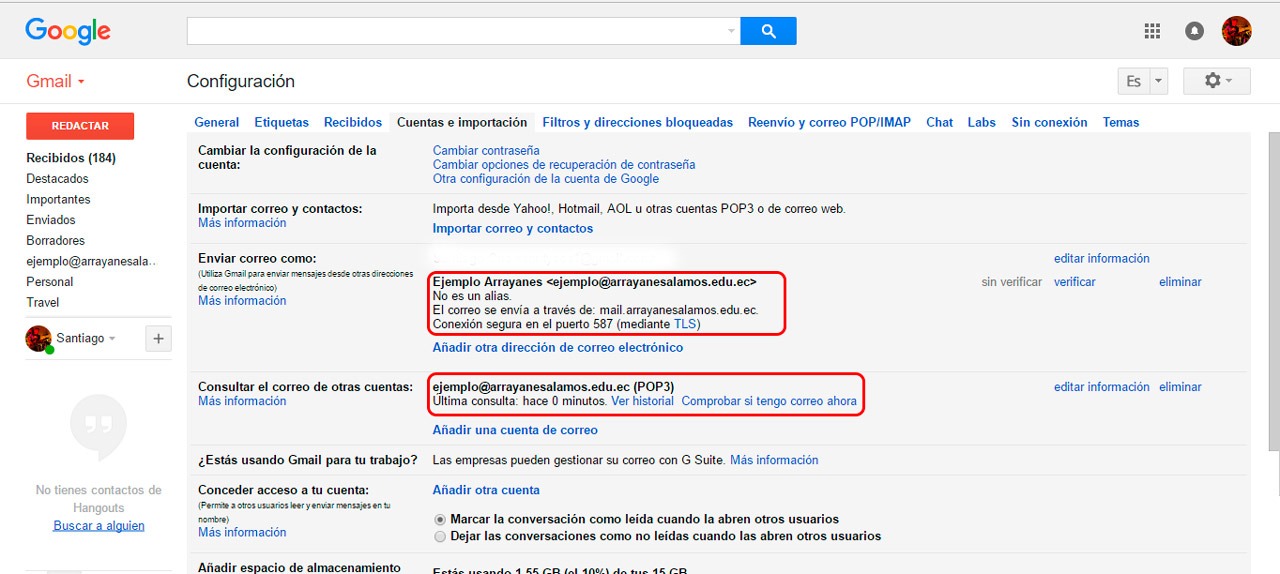The height and width of the screenshot is (574, 1280).
Task: Open the settings gear menu
Action: click(x=1217, y=81)
